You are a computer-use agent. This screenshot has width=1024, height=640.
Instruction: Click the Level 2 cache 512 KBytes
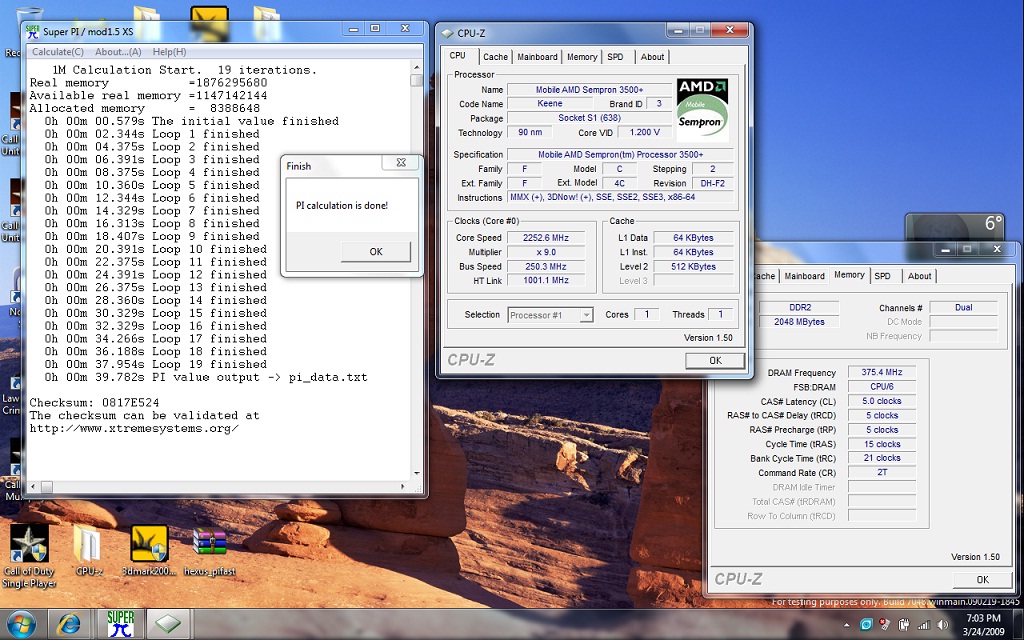click(693, 266)
